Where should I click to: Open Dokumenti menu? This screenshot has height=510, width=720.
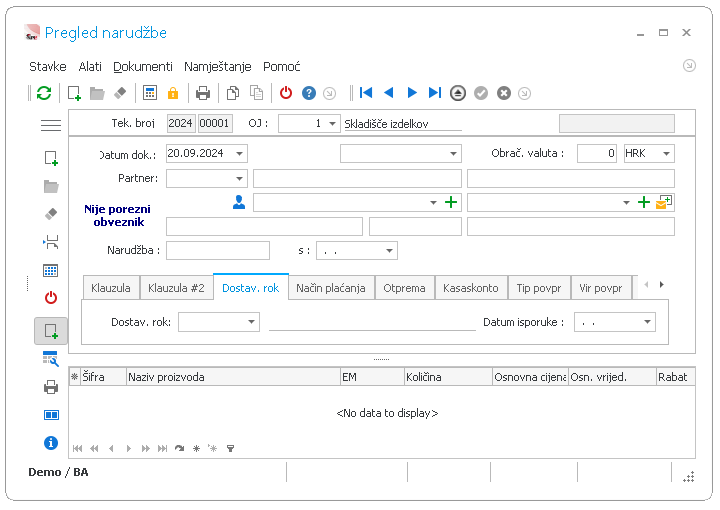(x=143, y=67)
